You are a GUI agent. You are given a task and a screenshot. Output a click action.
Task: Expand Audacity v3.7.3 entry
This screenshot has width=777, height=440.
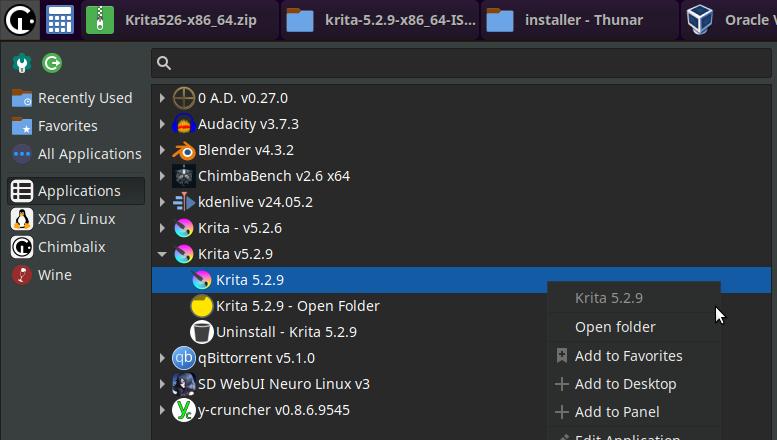[x=162, y=124]
